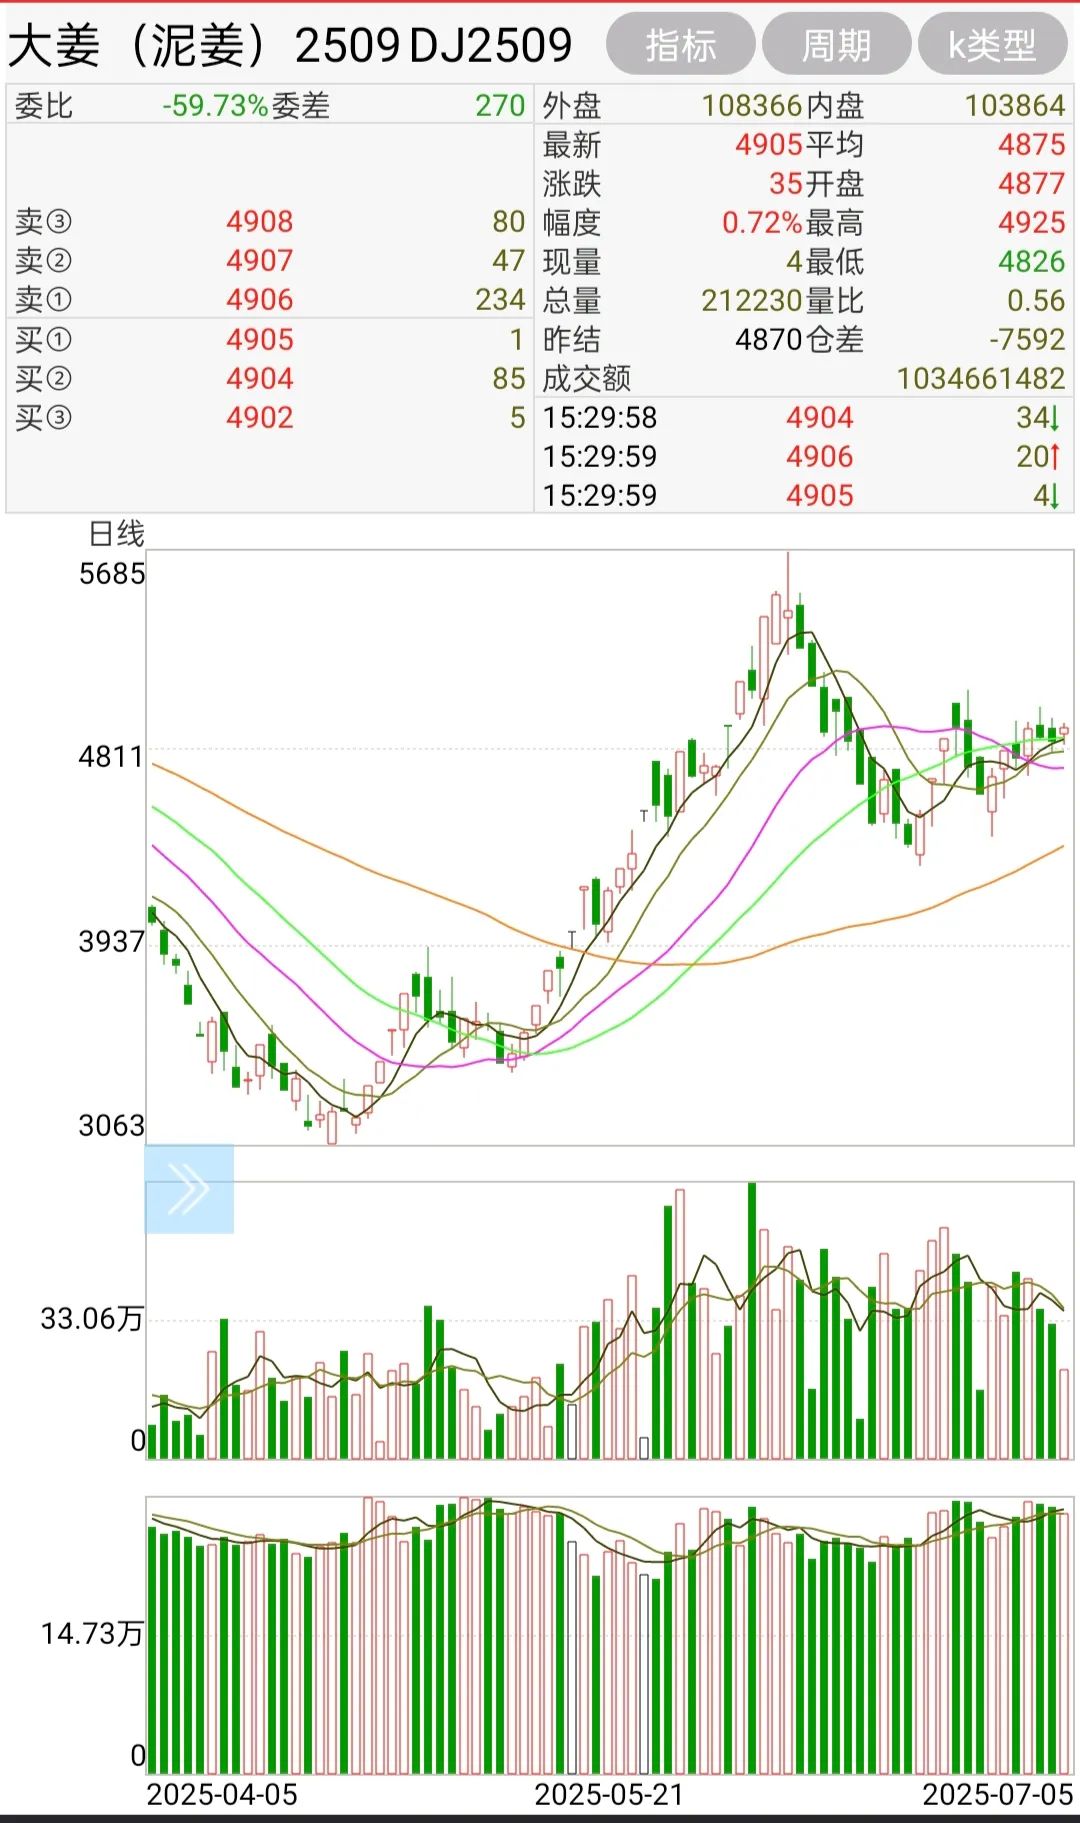Tap the 成交额 turnover value 1034661482
This screenshot has height=1823, width=1080.
pyautogui.click(x=980, y=379)
